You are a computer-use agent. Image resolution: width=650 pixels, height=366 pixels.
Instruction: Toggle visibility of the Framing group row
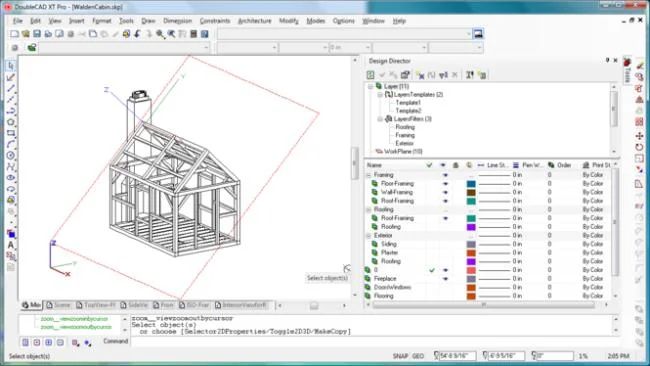(x=446, y=175)
